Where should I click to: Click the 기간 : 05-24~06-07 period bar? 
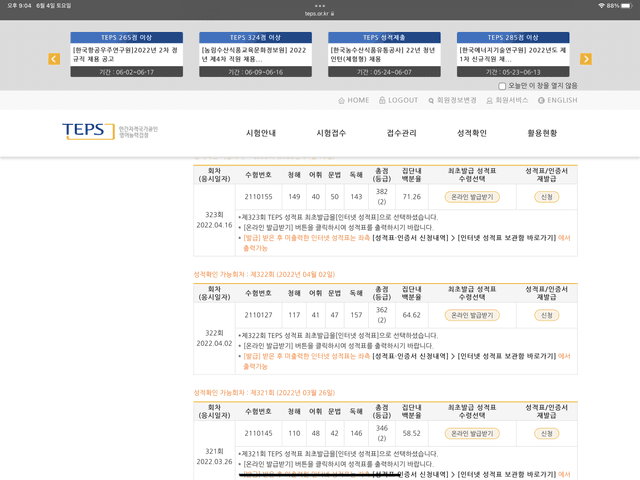point(384,72)
